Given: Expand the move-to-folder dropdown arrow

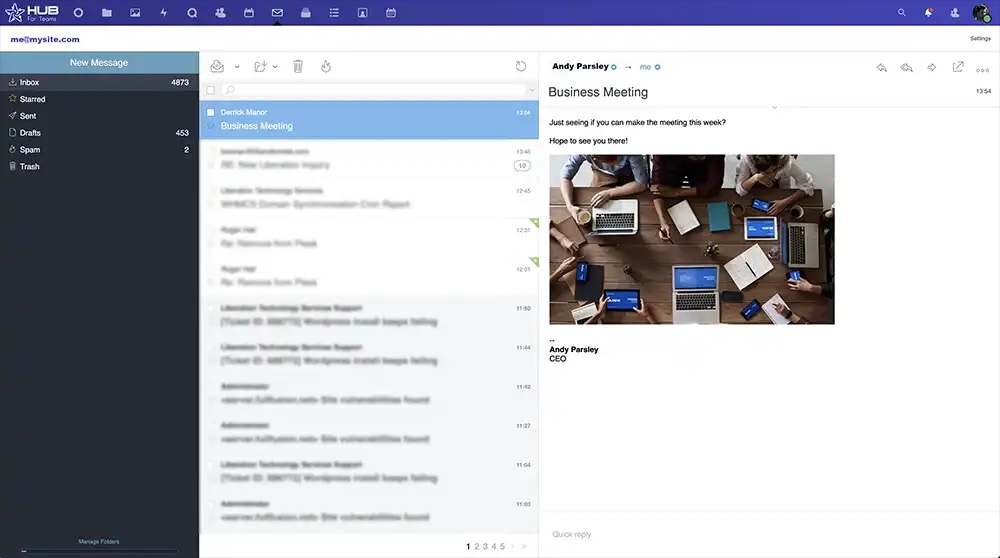Looking at the screenshot, I should 276,67.
